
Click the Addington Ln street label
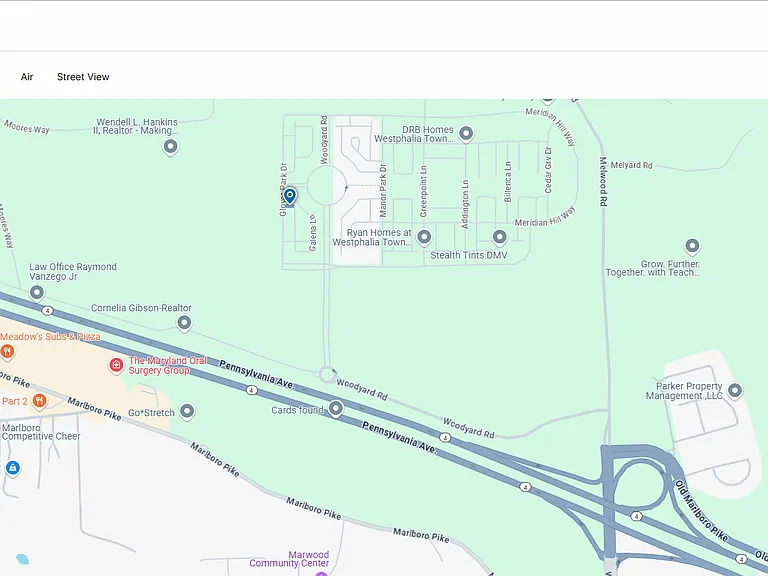coord(465,204)
